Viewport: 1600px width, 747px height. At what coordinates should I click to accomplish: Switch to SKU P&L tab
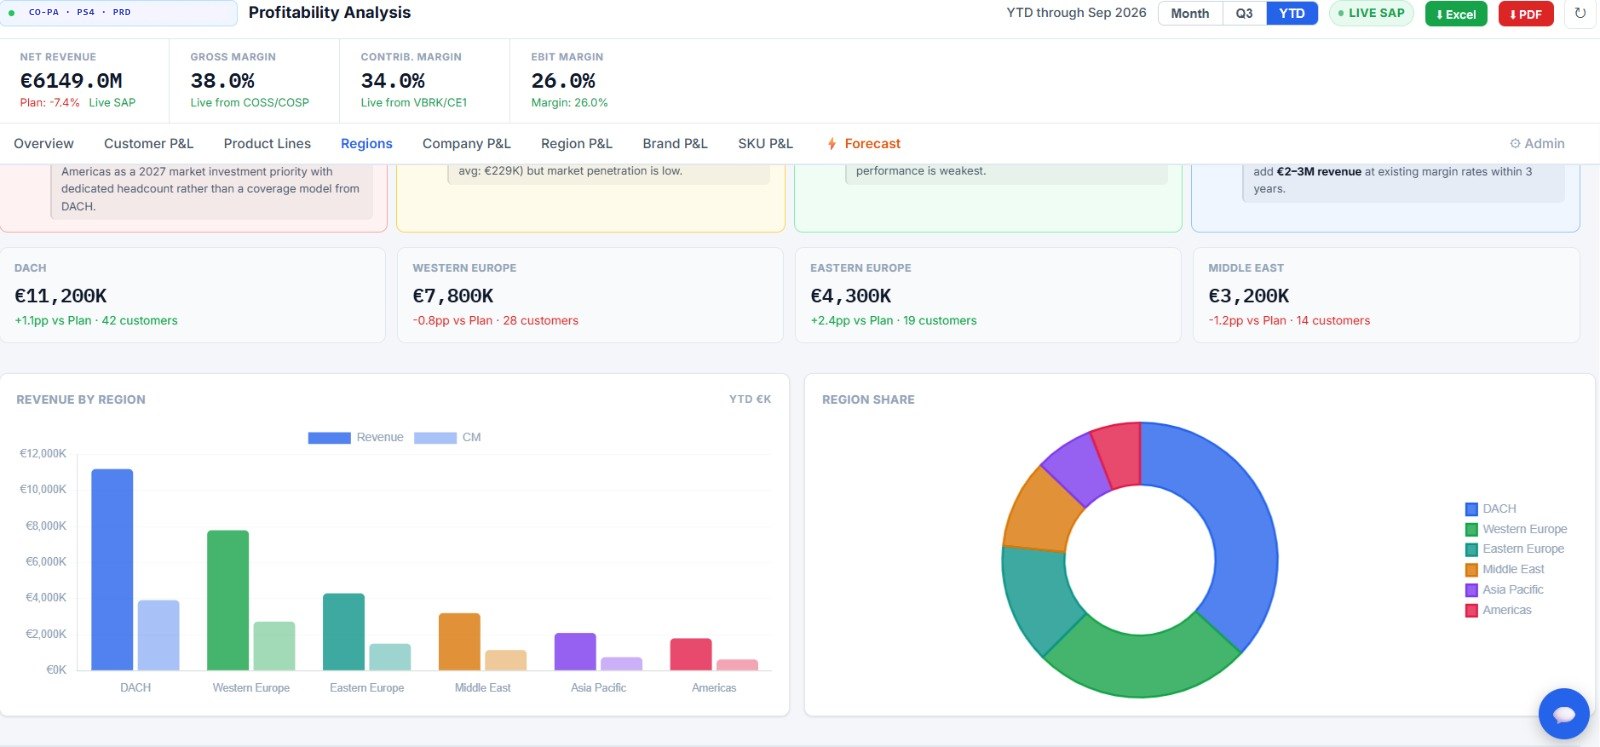coord(765,144)
